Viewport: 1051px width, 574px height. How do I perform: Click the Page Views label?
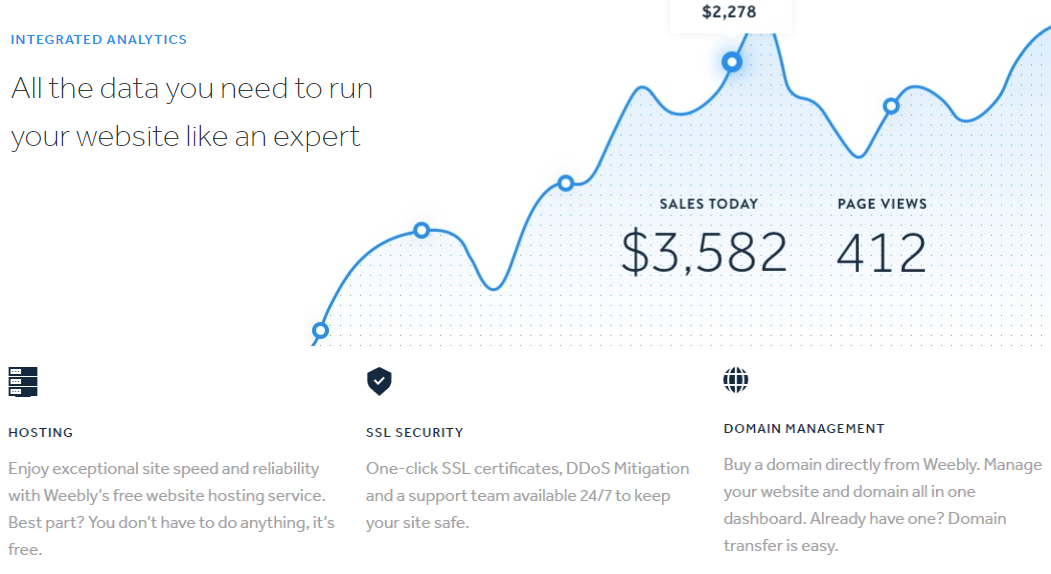tap(882, 204)
